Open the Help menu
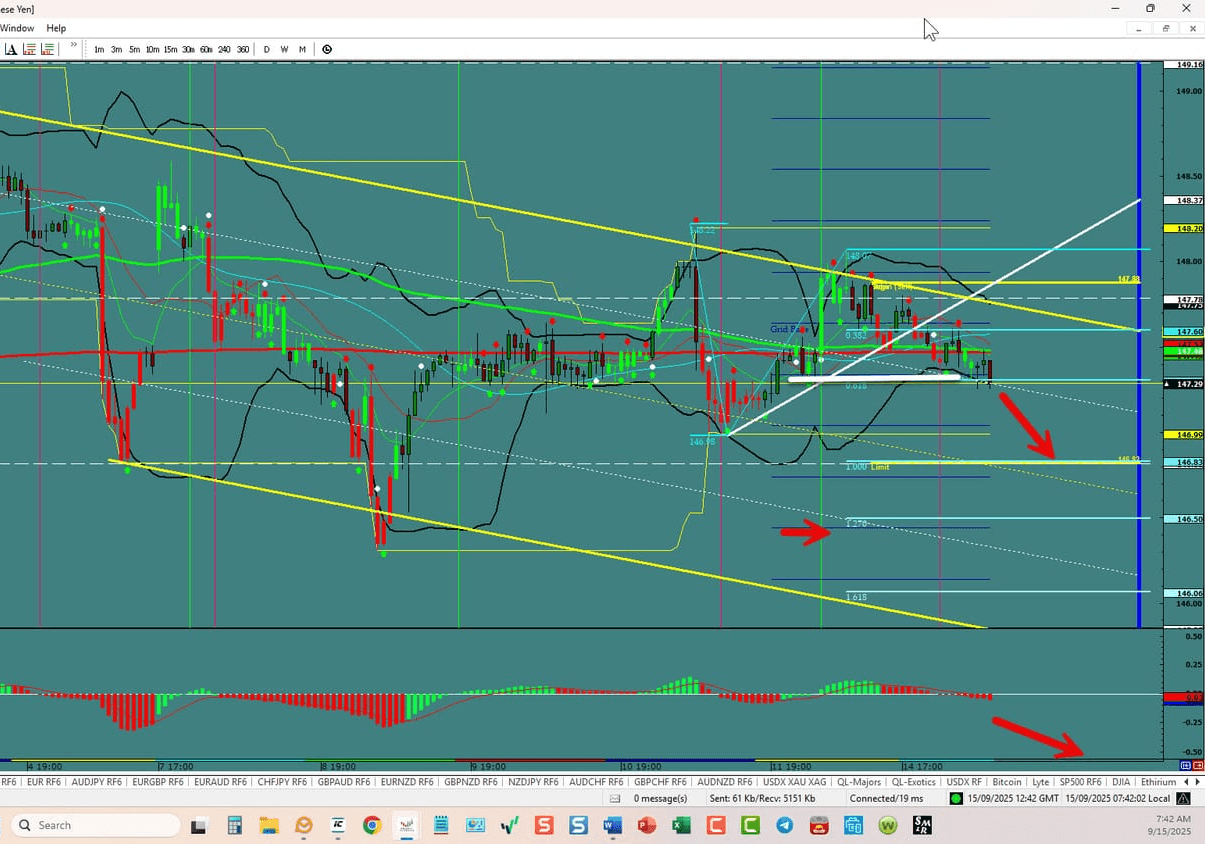The width and height of the screenshot is (1205, 844). pos(56,28)
